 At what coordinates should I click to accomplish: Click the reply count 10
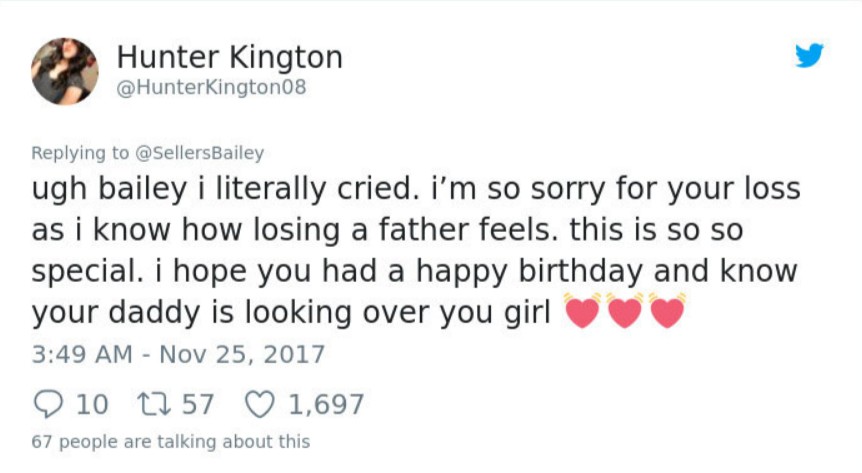click(x=92, y=404)
